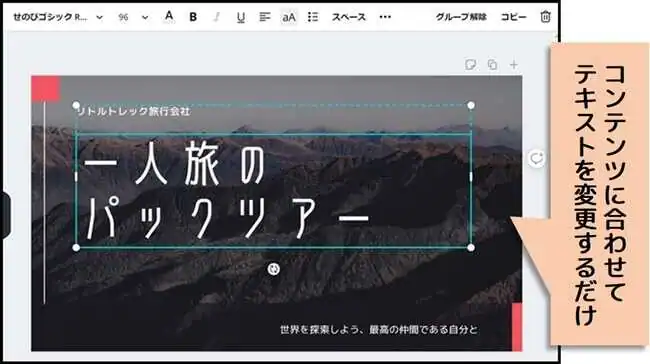Viewport: 650px width, 364px height.
Task: Click the bottom-left resize handle of selection
Action: (76, 248)
